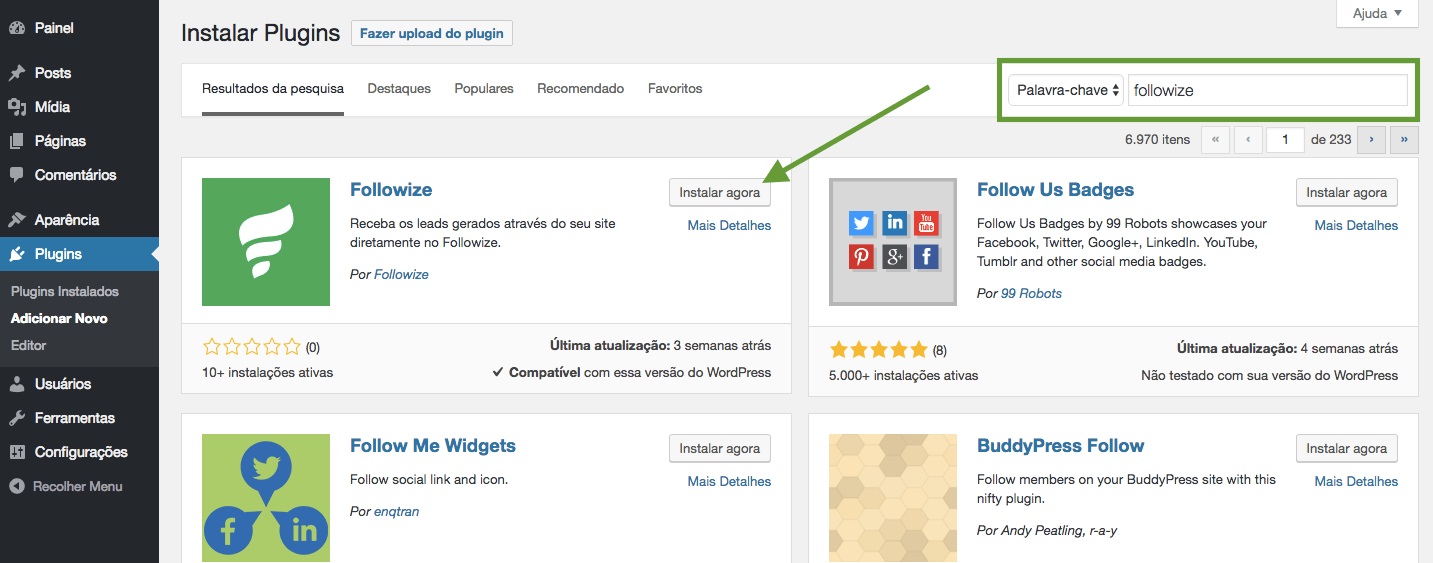The image size is (1433, 563).
Task: Click the Recolher Menu arrow icon
Action: point(17,486)
